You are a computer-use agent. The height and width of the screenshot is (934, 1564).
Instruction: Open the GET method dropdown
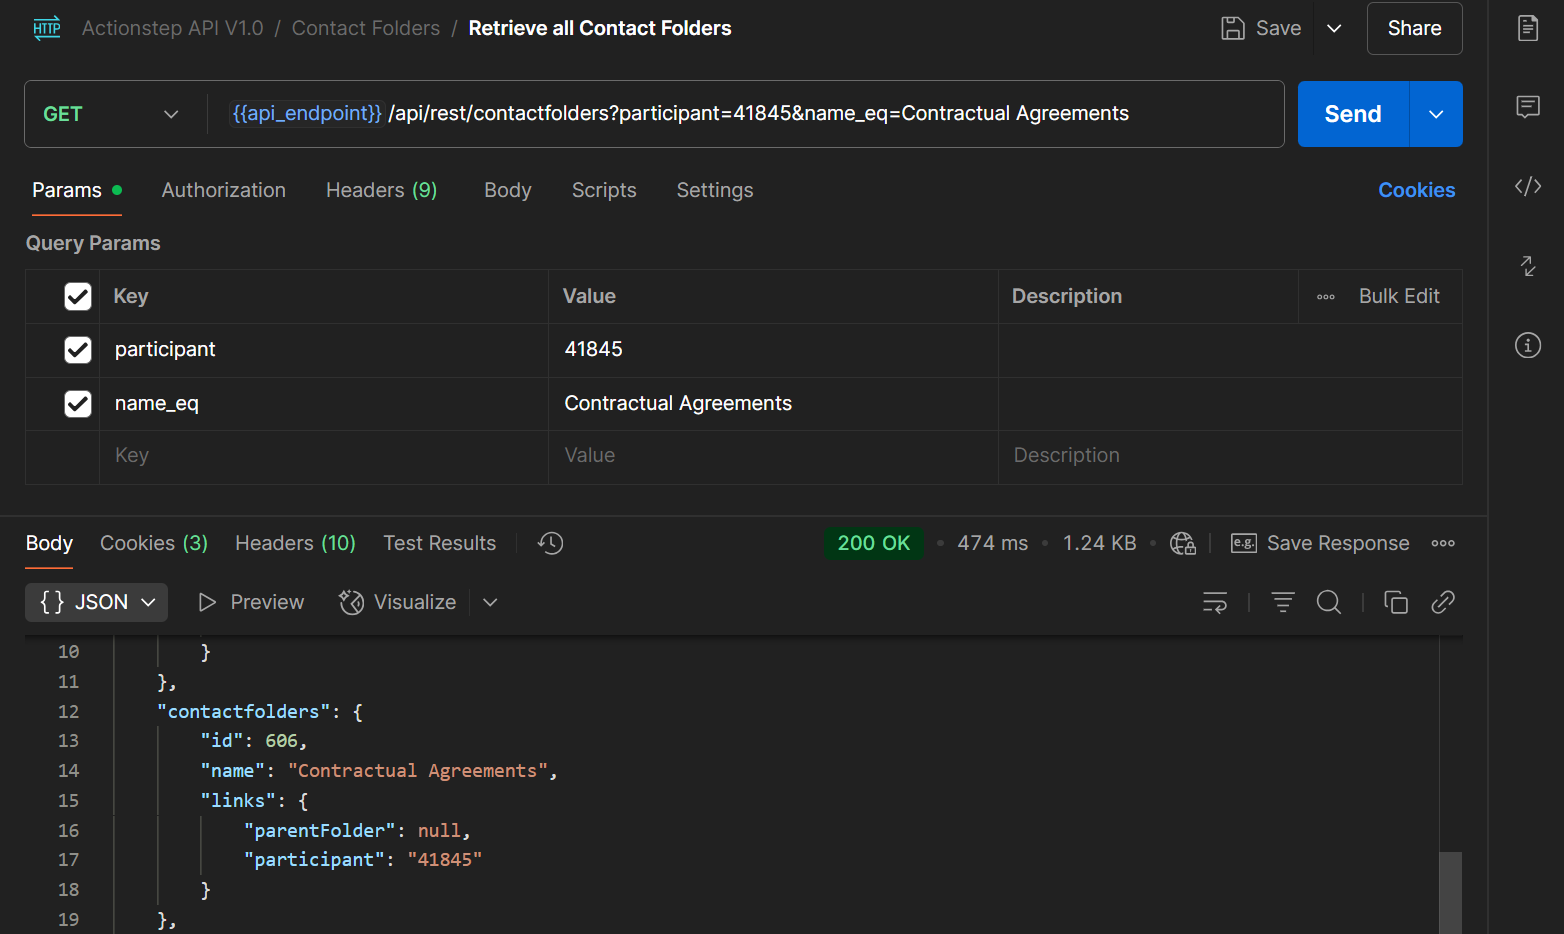(111, 114)
